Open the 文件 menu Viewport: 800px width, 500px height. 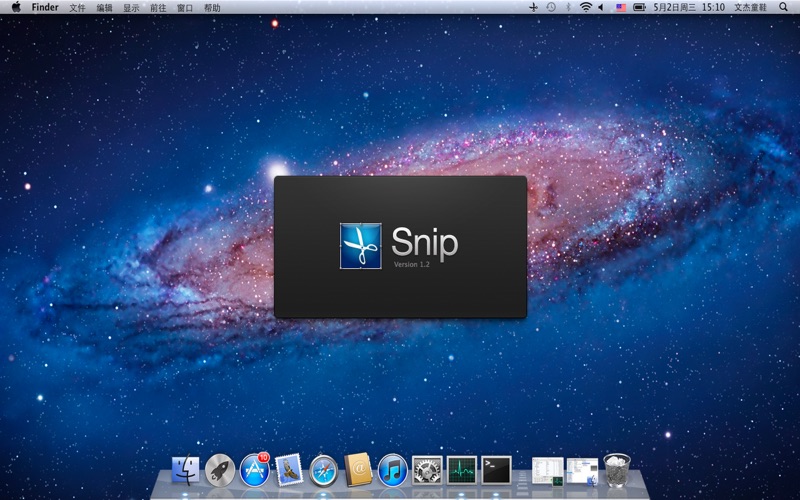(x=77, y=8)
